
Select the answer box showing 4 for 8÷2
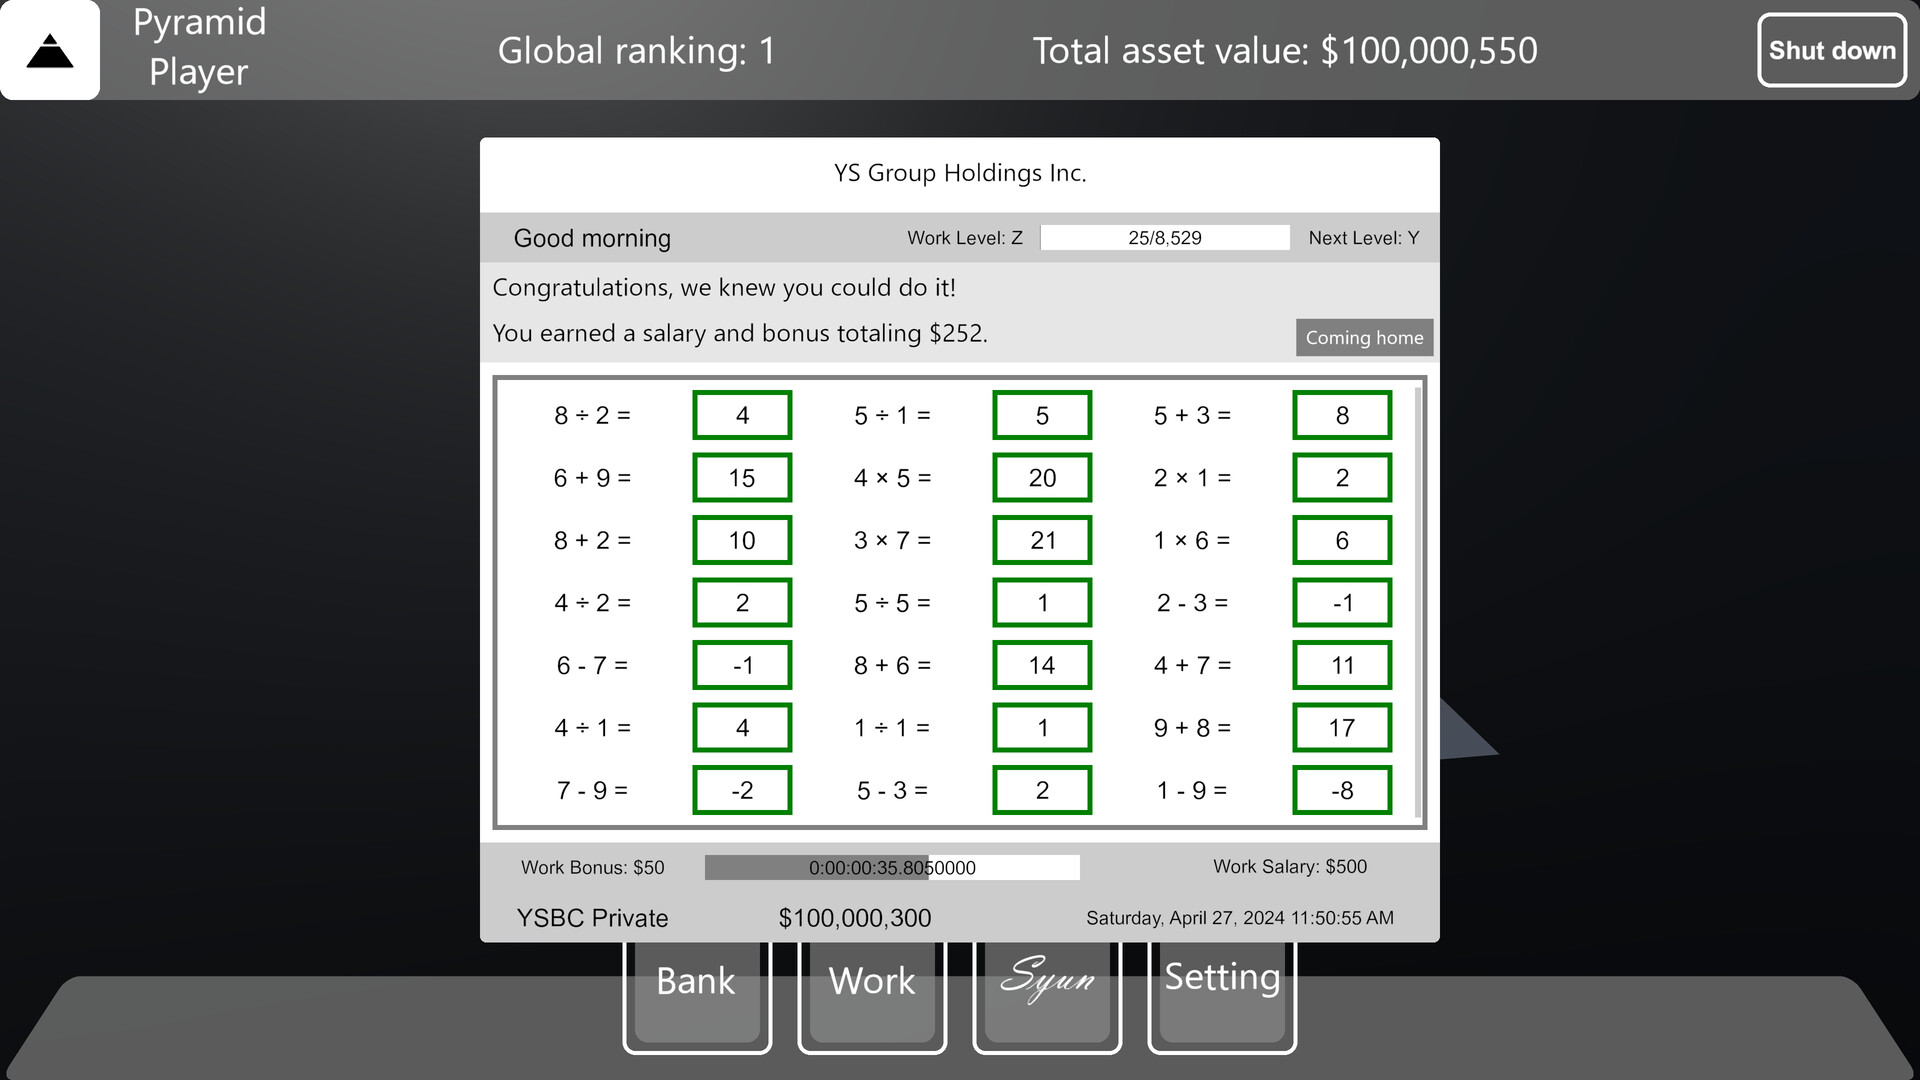742,414
